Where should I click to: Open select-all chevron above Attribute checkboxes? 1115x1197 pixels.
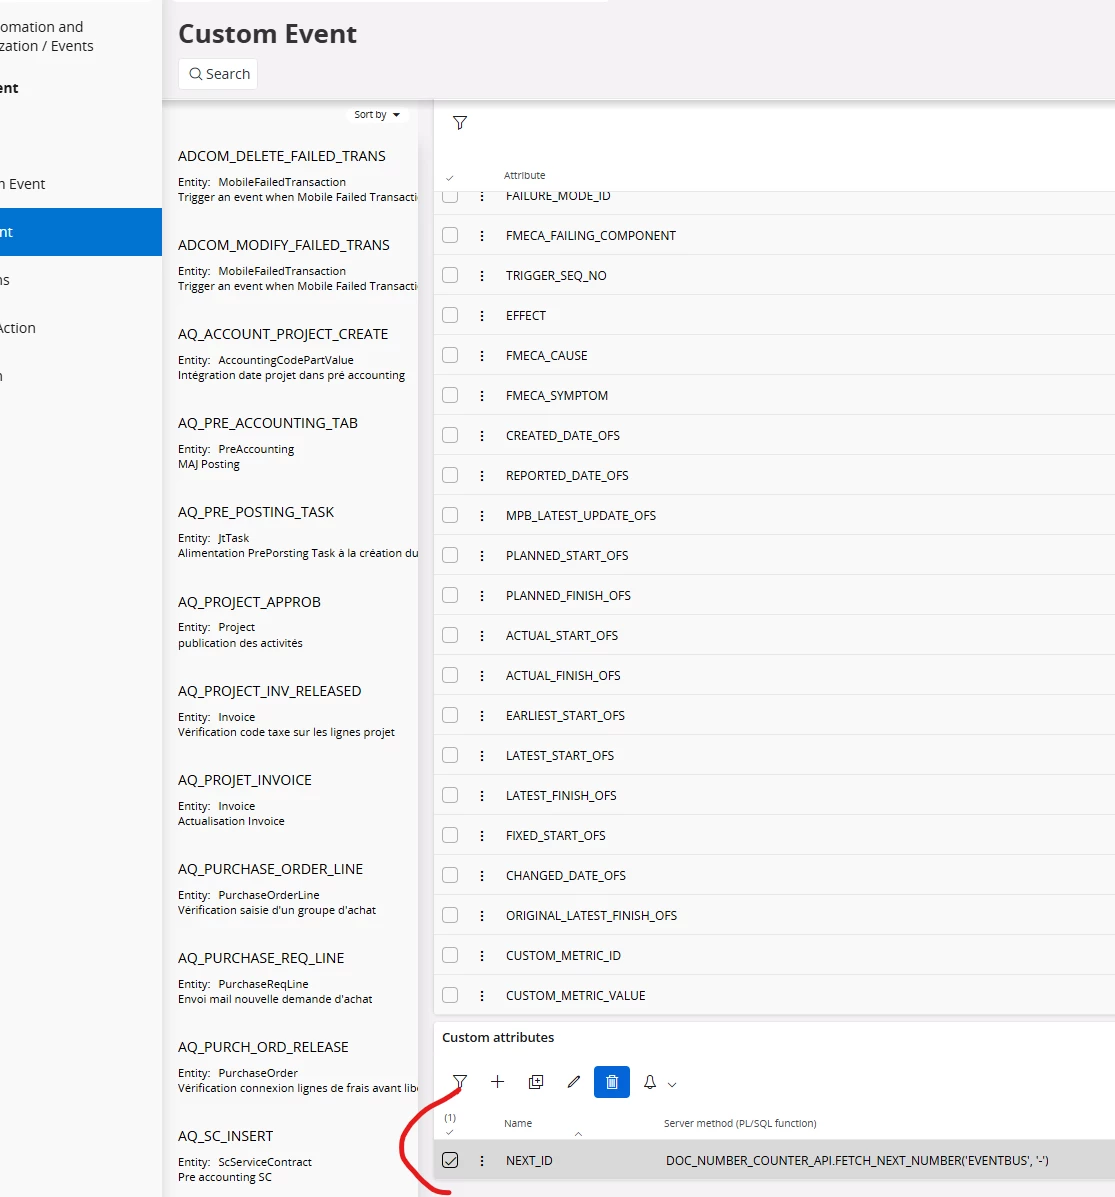tap(450, 178)
